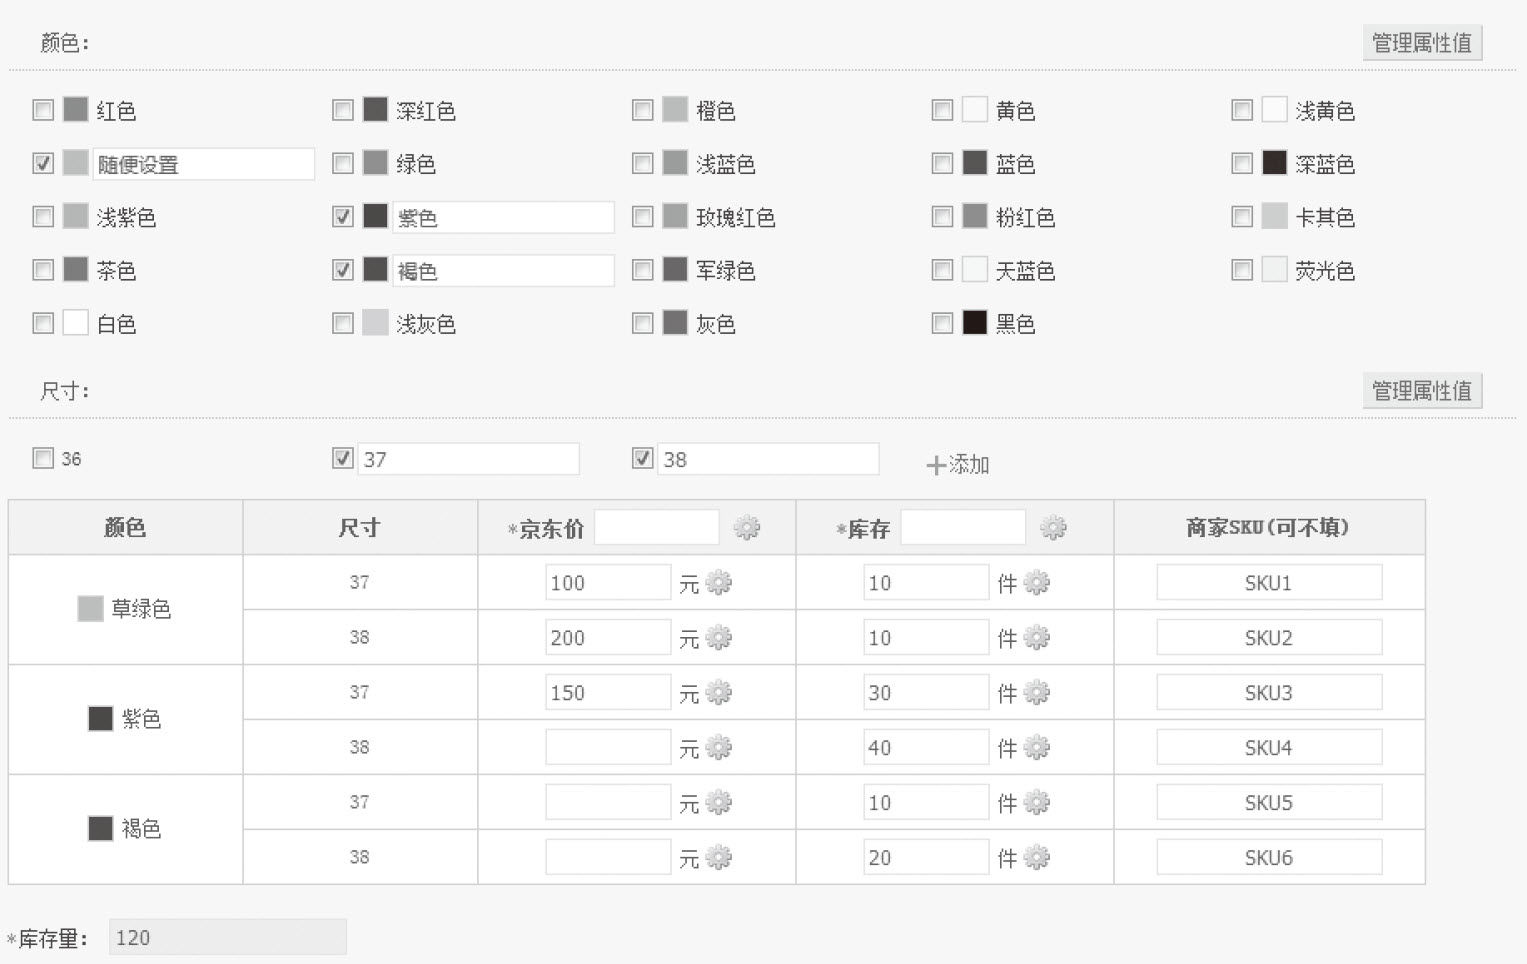The image size is (1527, 964).
Task: Click price gear icon in SKU5 row
Action: 719,803
